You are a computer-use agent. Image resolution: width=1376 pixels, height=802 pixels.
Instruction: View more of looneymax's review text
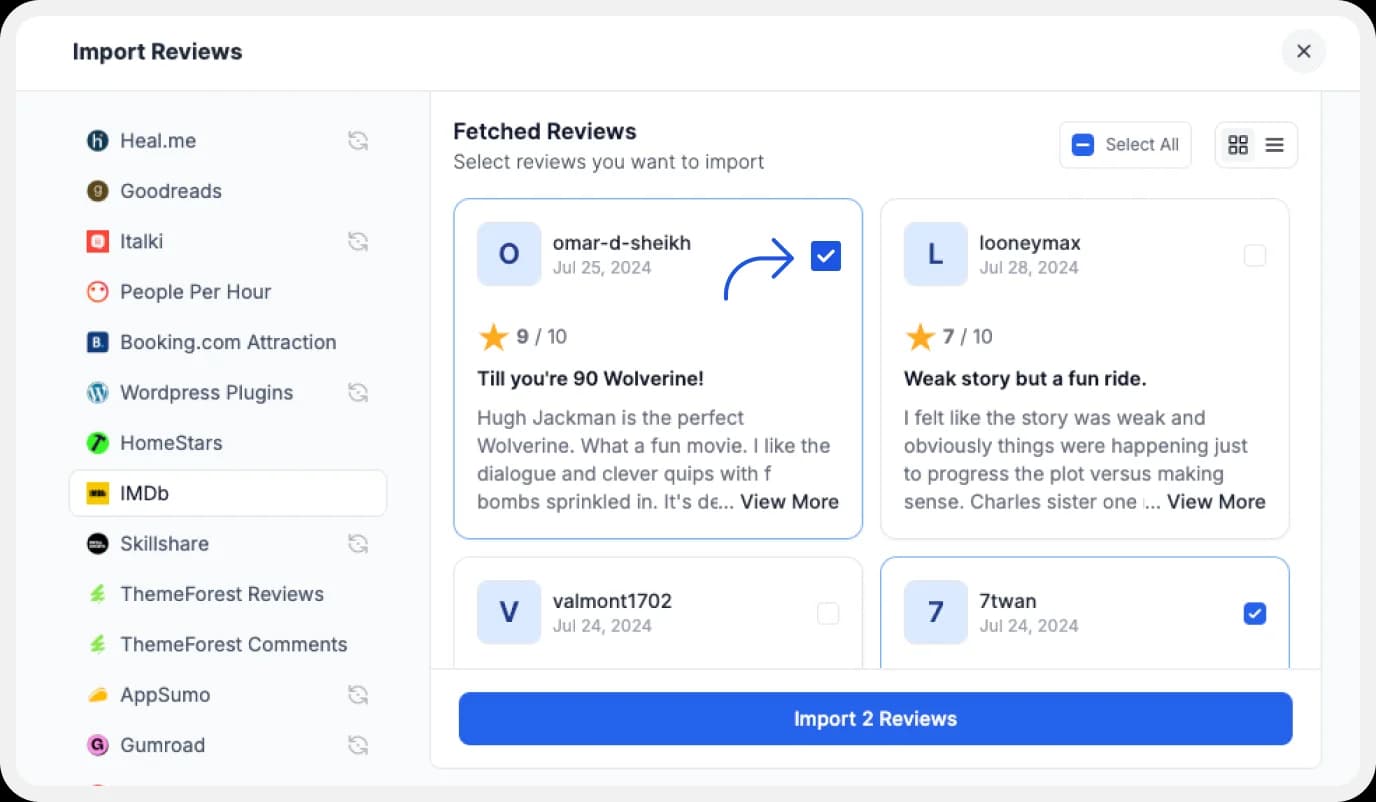pos(1216,502)
